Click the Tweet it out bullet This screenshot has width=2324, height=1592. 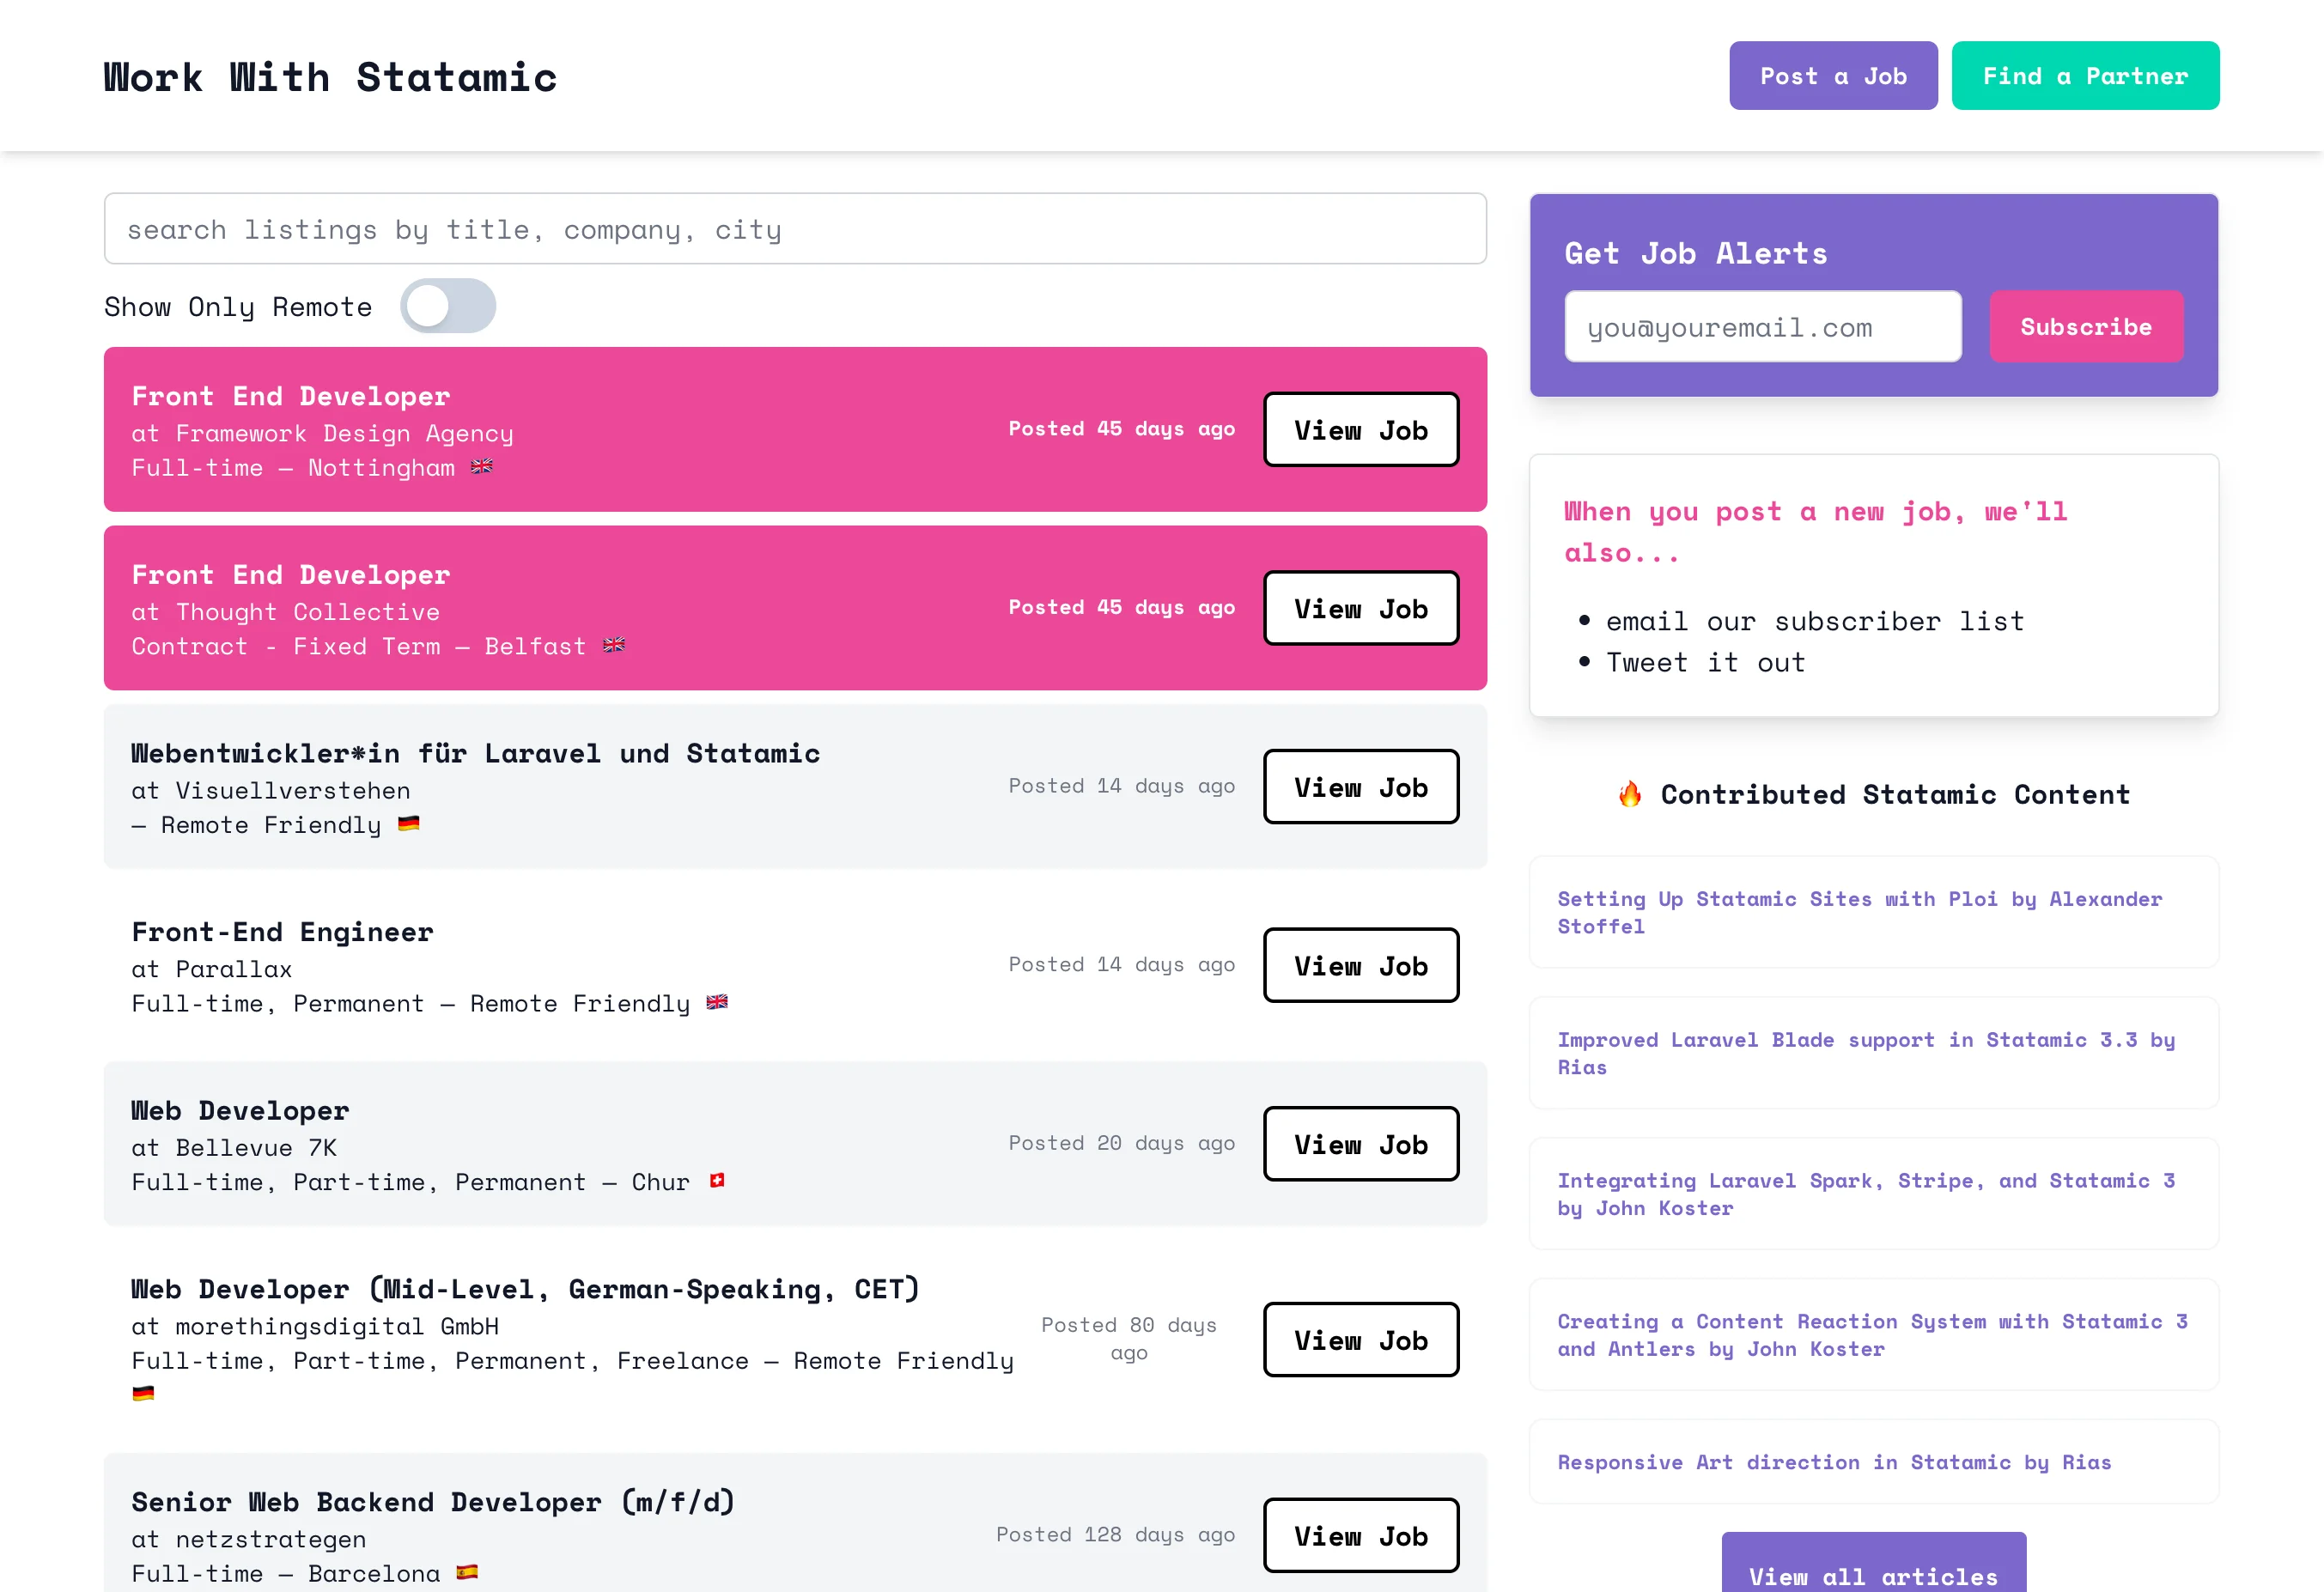click(1706, 663)
